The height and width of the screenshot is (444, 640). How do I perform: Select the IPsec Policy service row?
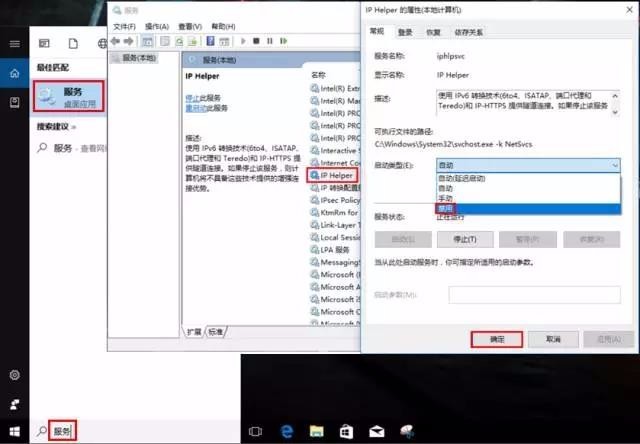point(335,200)
